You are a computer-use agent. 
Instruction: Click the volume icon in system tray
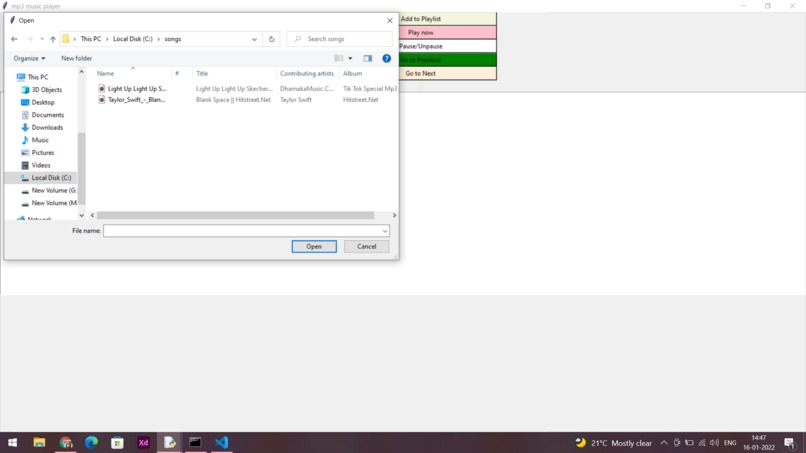[x=715, y=443]
